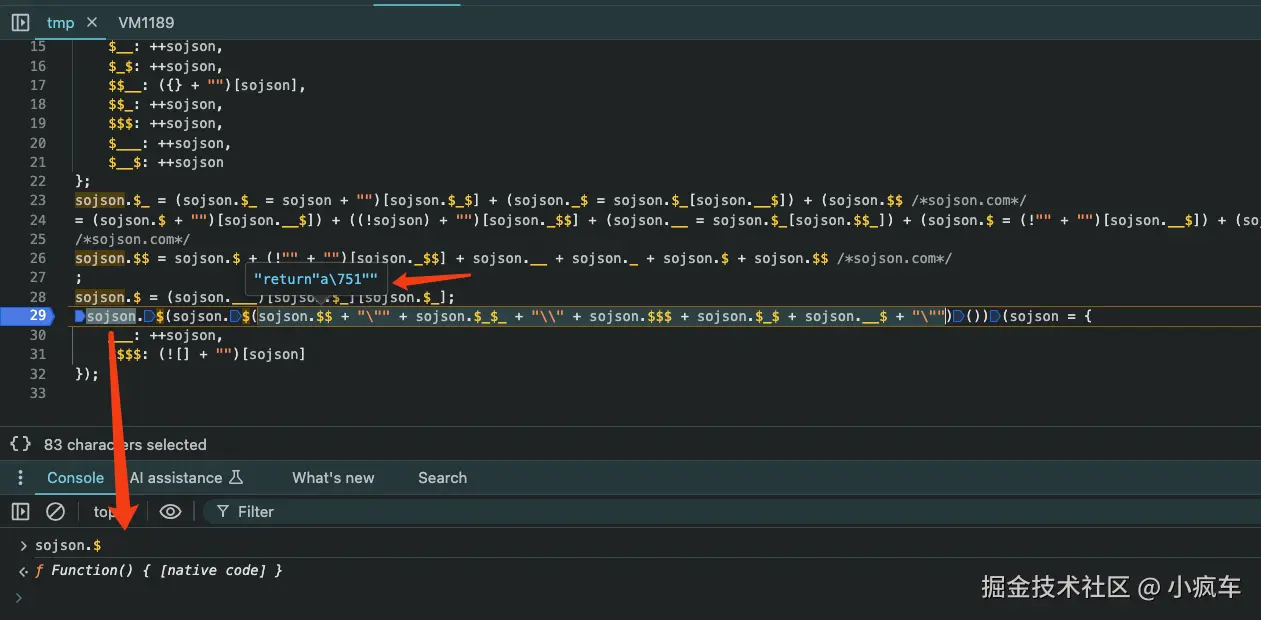Open the drawer three-dot menu
This screenshot has width=1261, height=620.
click(20, 478)
